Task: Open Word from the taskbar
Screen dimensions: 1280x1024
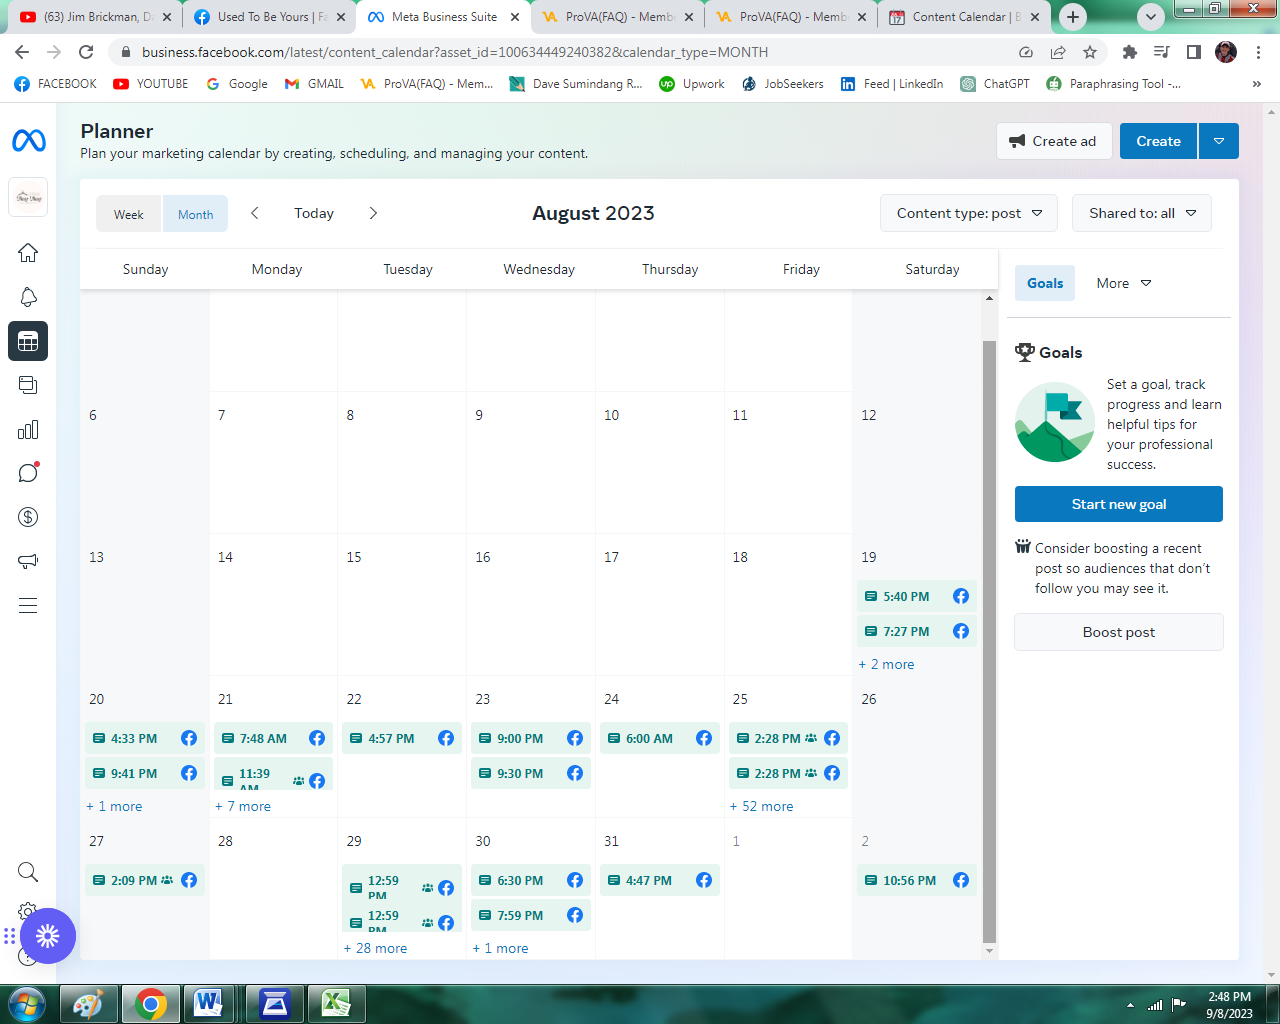Action: (208, 1003)
